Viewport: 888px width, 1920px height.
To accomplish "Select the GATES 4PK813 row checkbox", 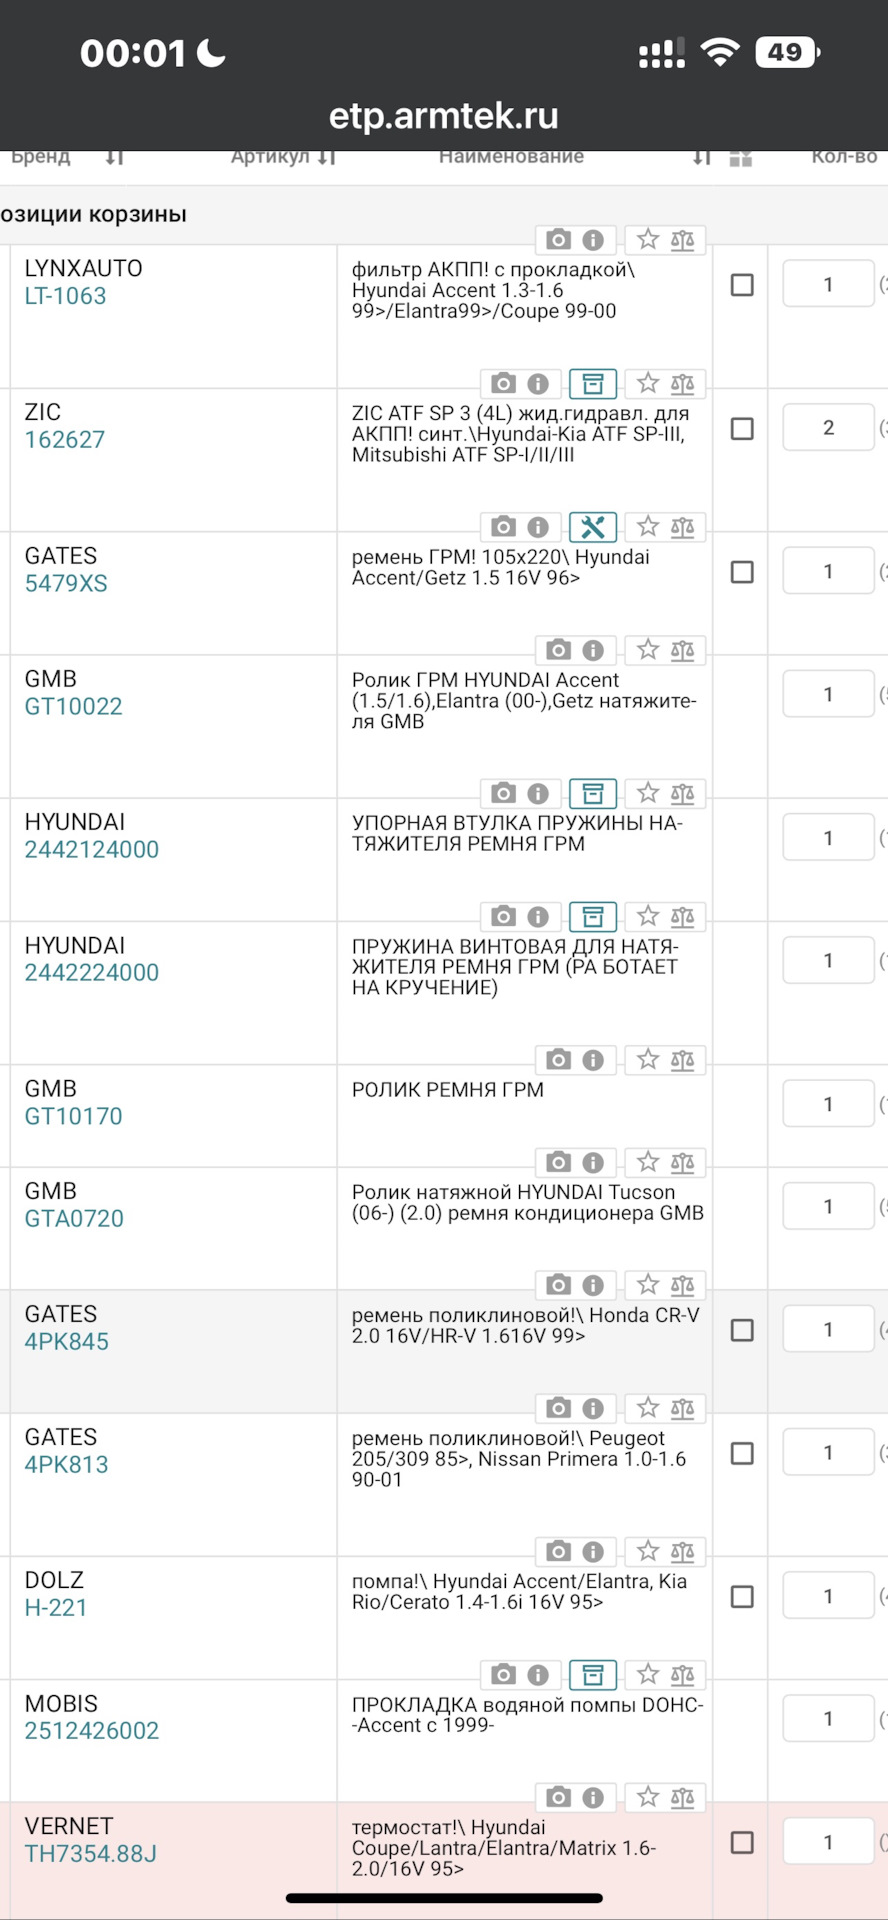I will pos(742,1453).
